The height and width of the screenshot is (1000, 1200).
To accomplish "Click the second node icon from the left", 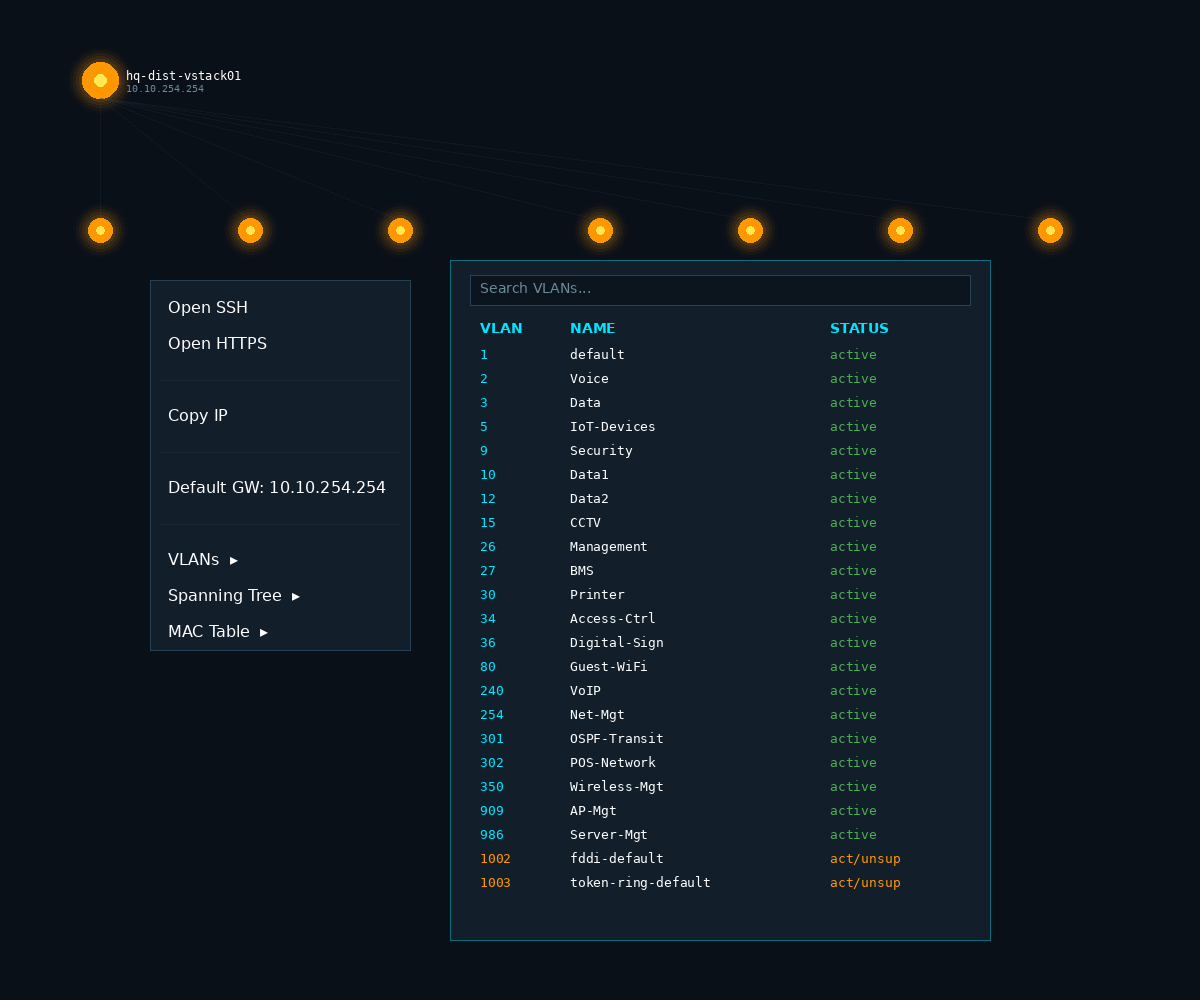I will pos(250,229).
